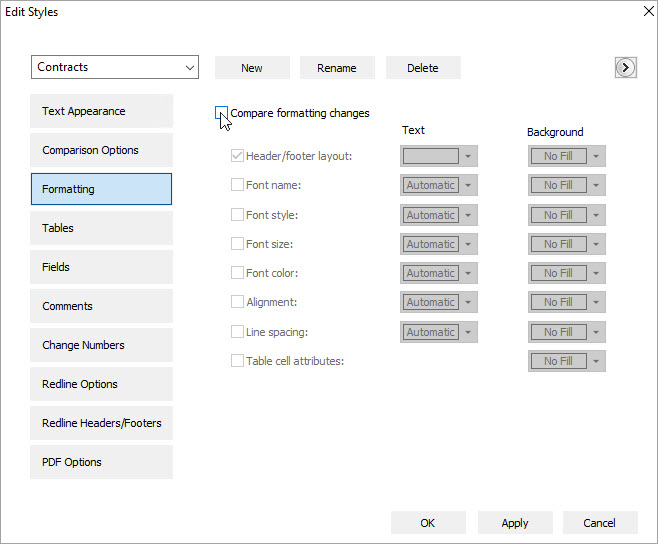Image resolution: width=658 pixels, height=544 pixels.
Task: Open Font color text color dropdown arrow
Action: pyautogui.click(x=468, y=273)
